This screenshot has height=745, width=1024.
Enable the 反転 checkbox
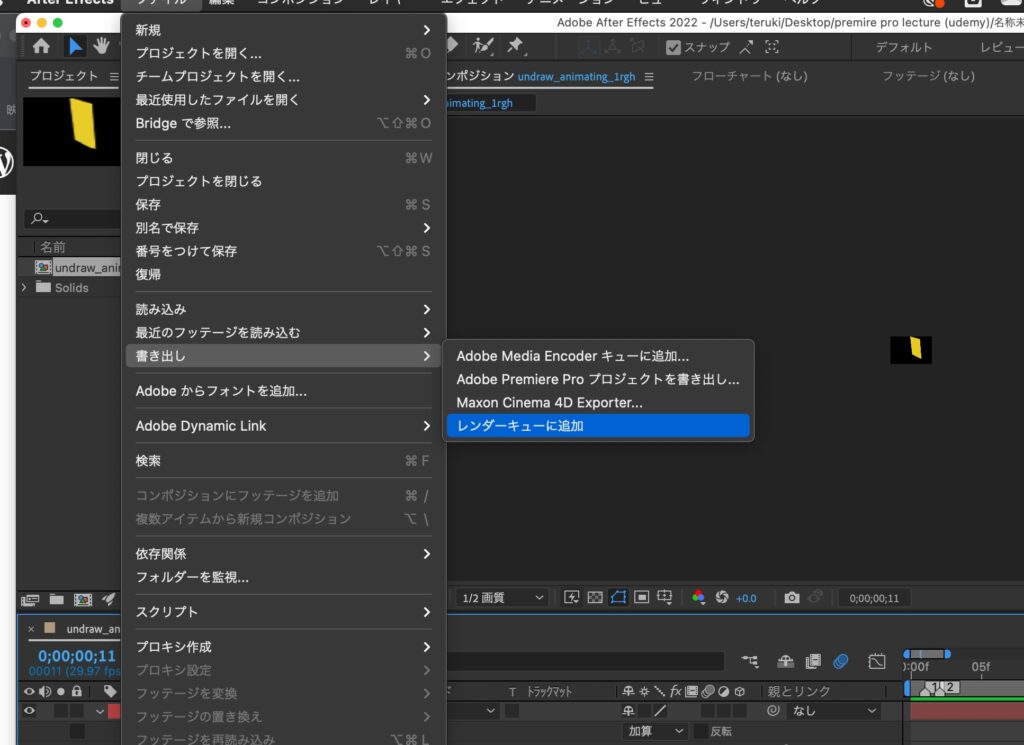click(x=700, y=731)
